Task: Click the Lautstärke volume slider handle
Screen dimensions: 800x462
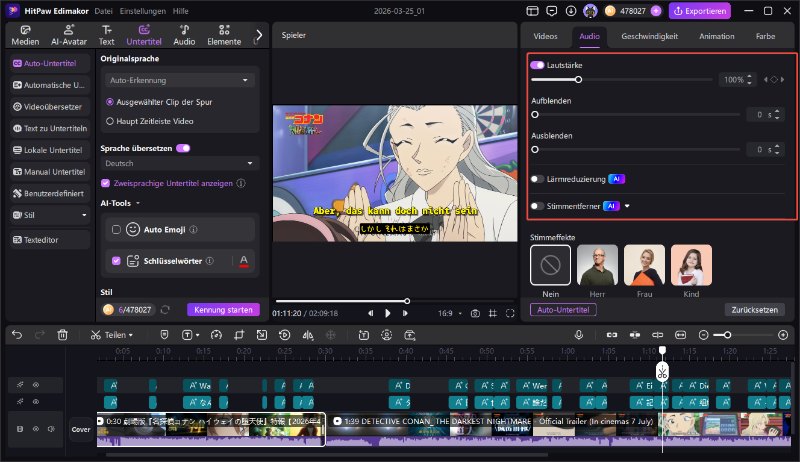Action: click(x=578, y=80)
